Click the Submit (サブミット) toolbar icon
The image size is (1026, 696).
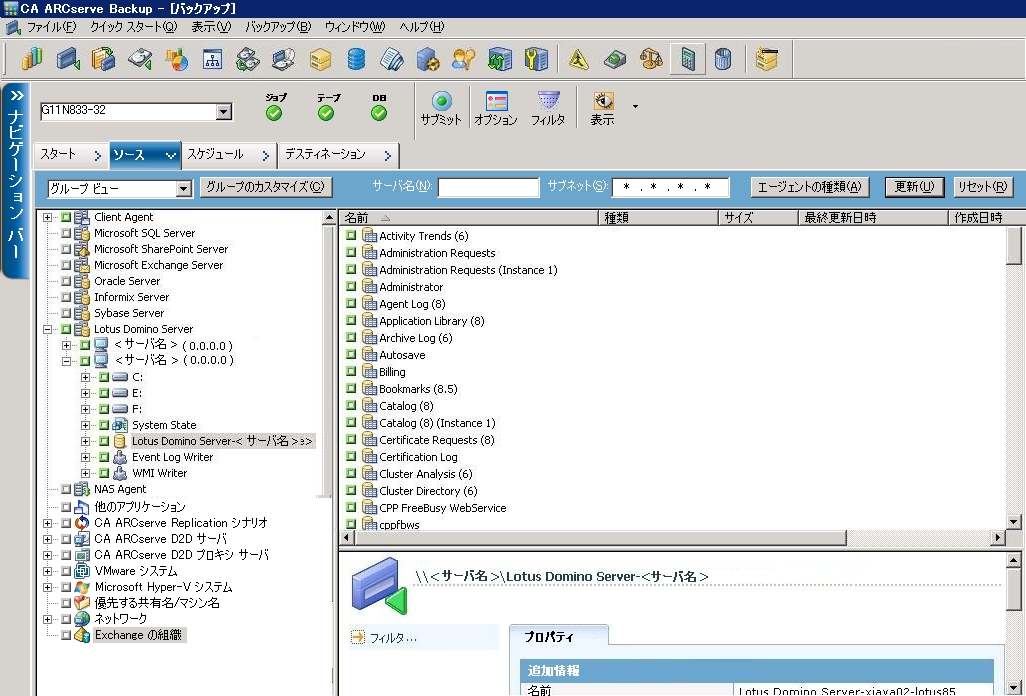pos(441,102)
